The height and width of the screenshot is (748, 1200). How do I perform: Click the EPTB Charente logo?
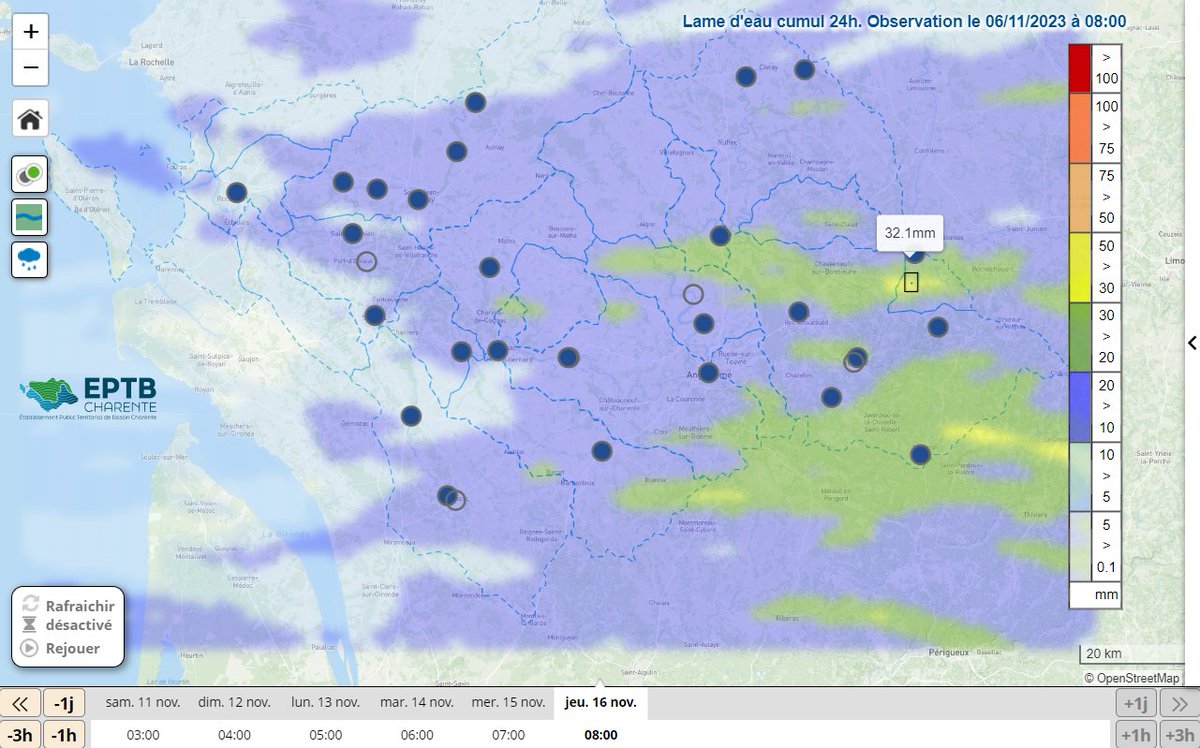click(x=87, y=398)
